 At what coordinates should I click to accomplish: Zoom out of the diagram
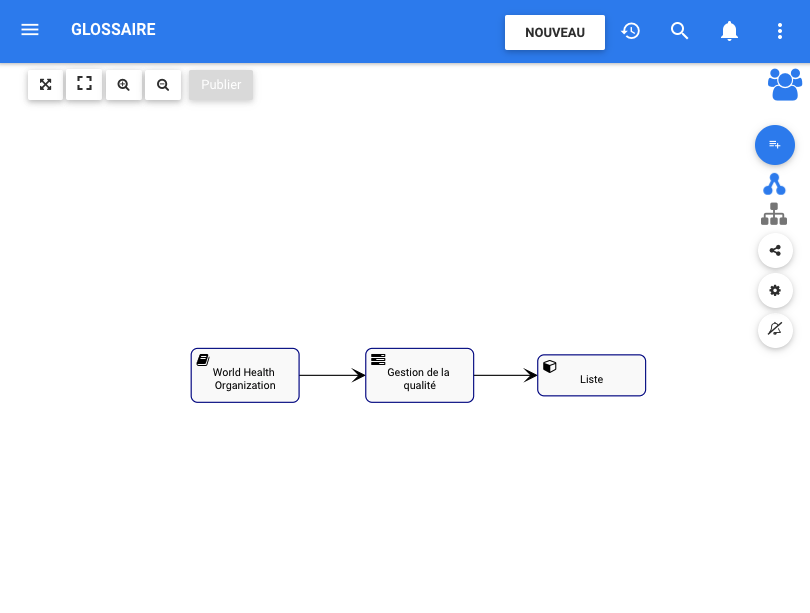[163, 85]
